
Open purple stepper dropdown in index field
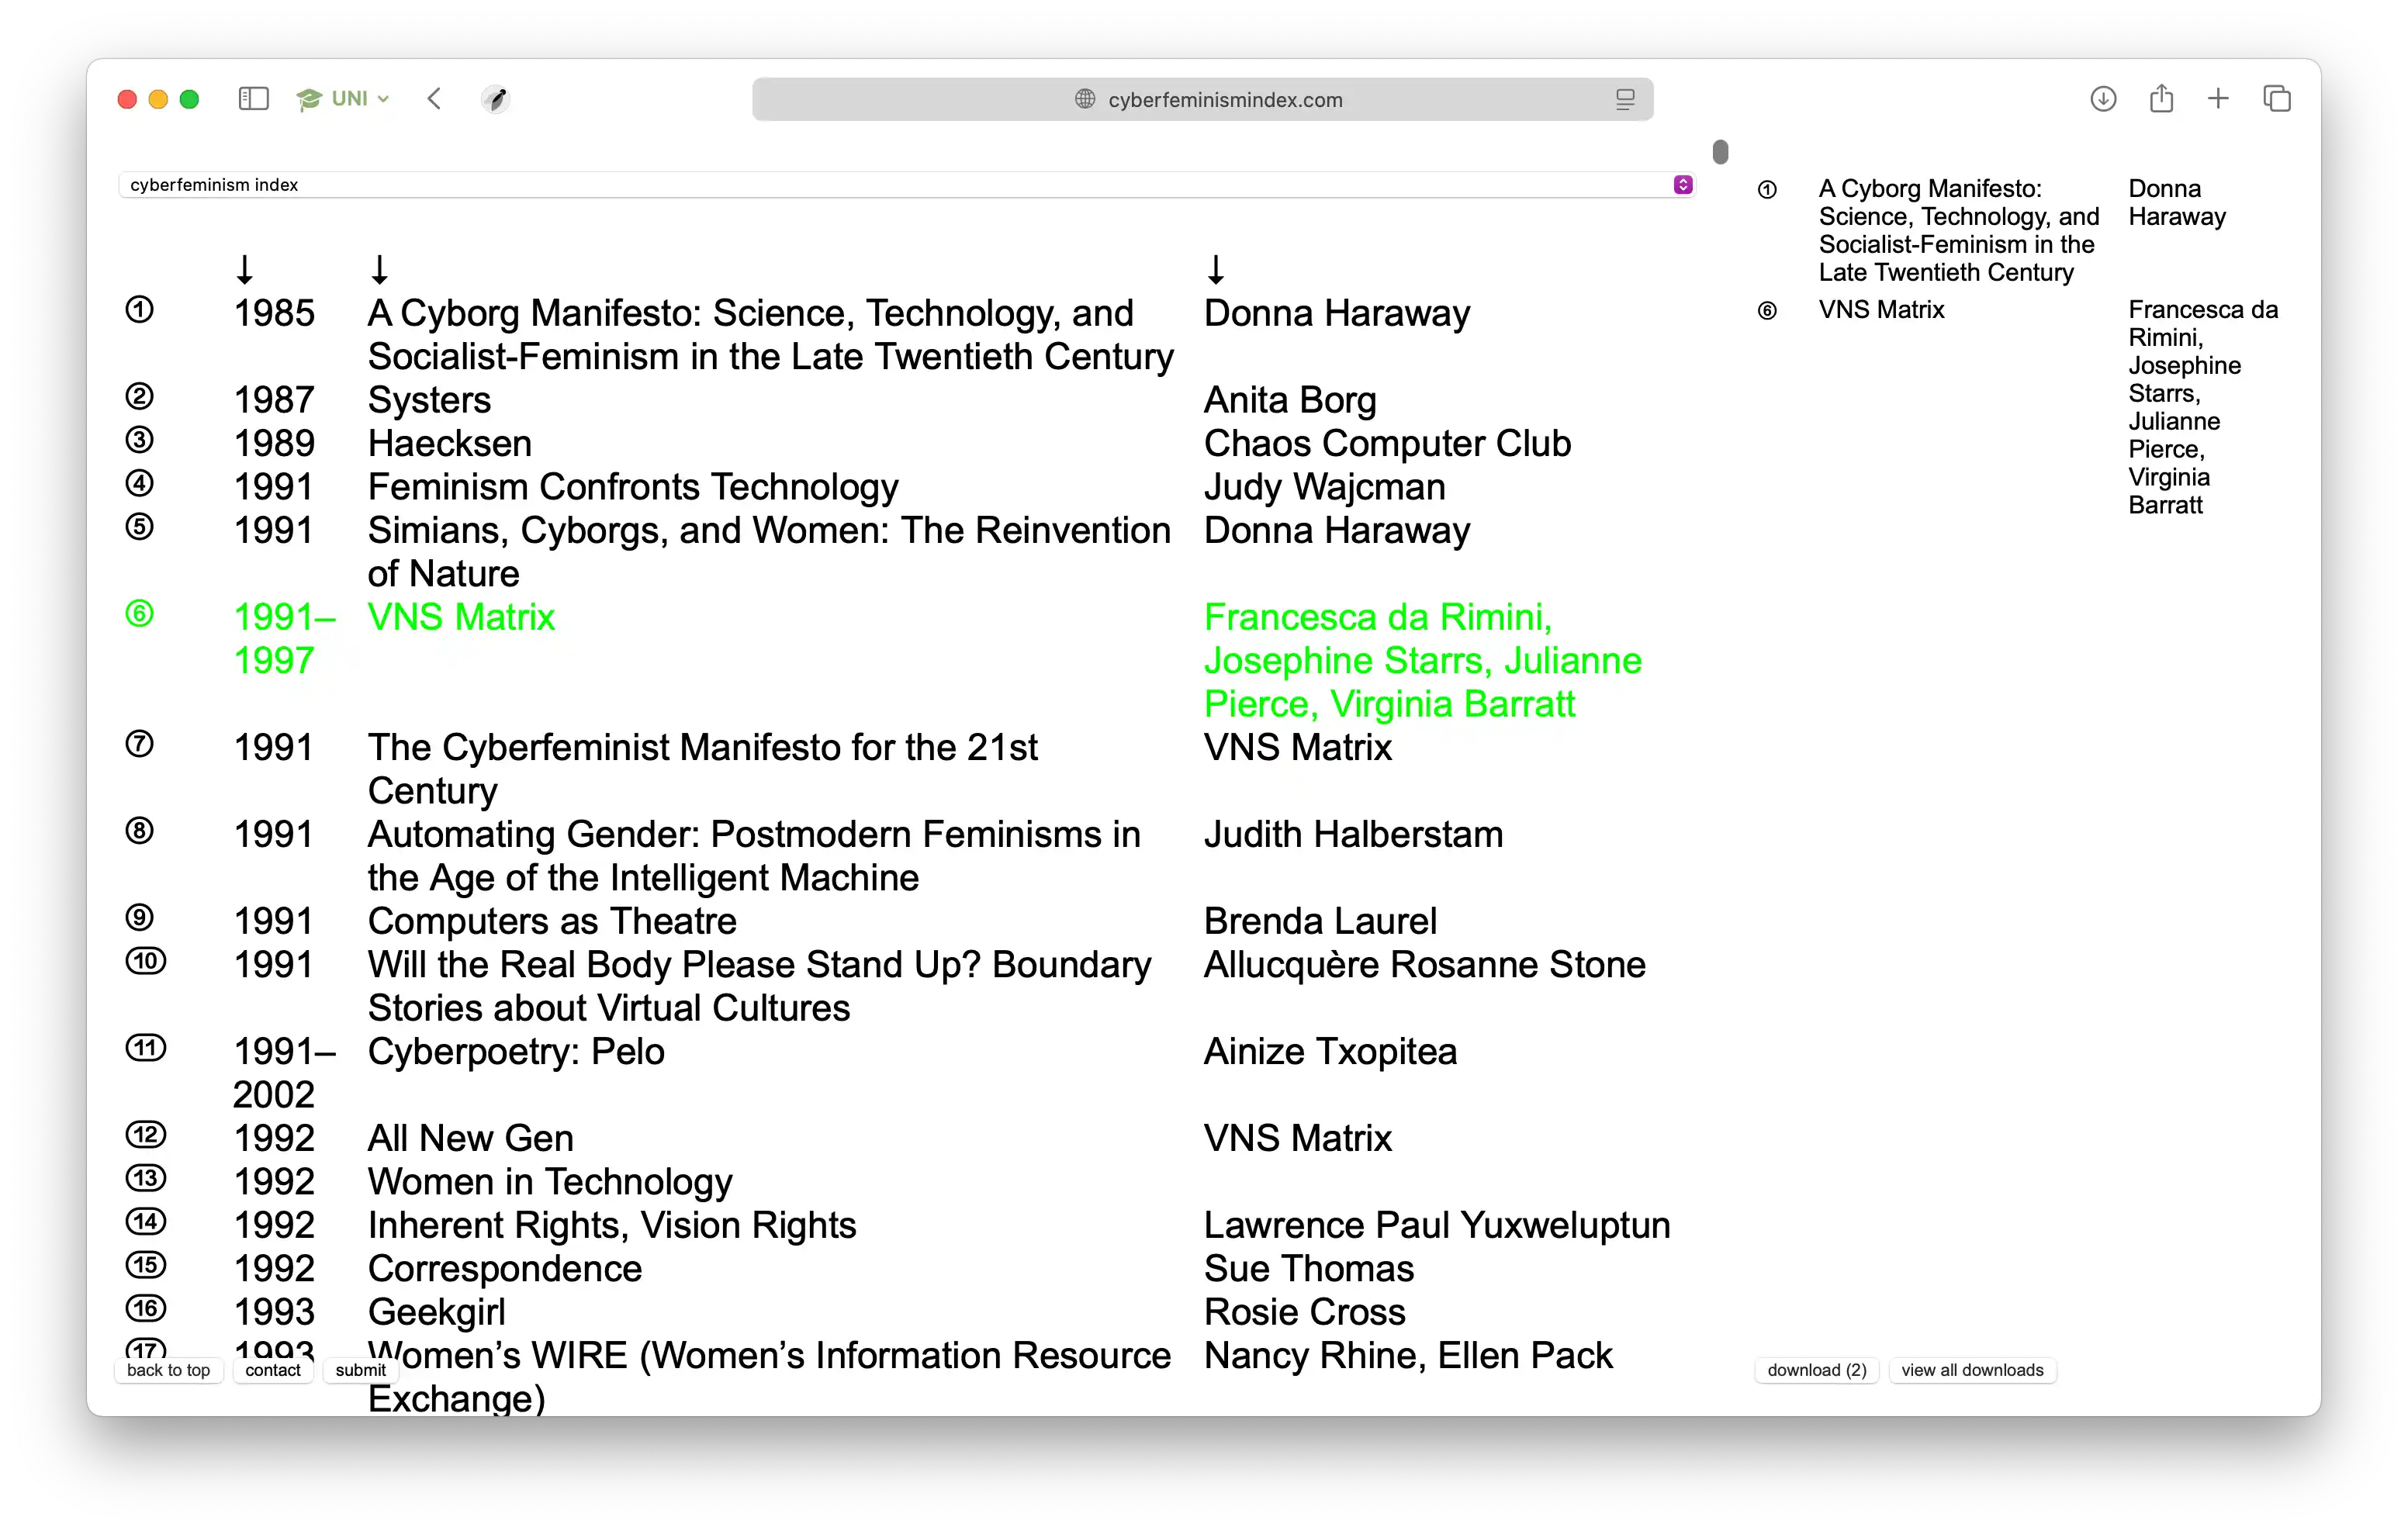coord(1683,185)
